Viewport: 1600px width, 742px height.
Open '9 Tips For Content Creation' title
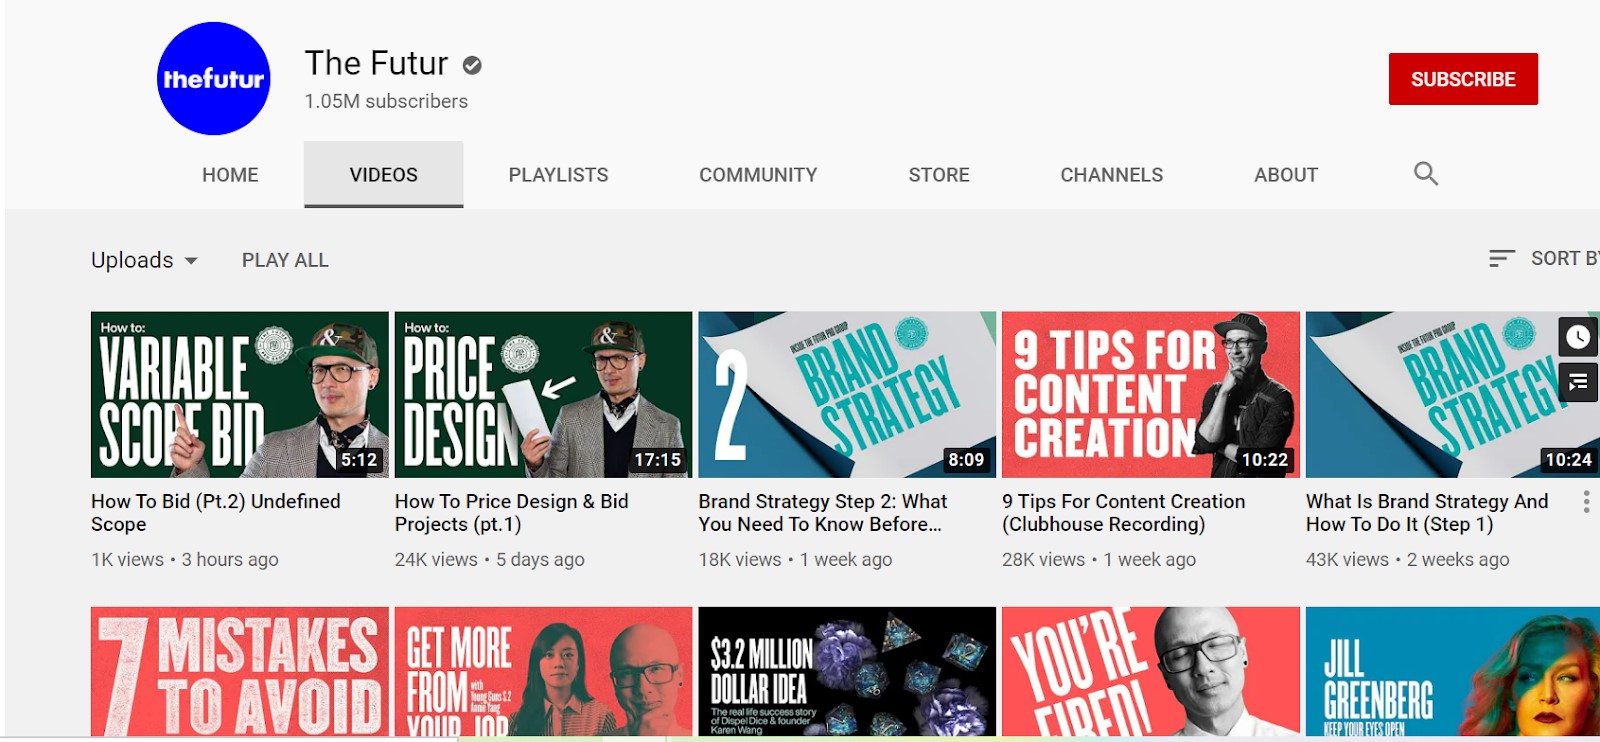point(1124,513)
